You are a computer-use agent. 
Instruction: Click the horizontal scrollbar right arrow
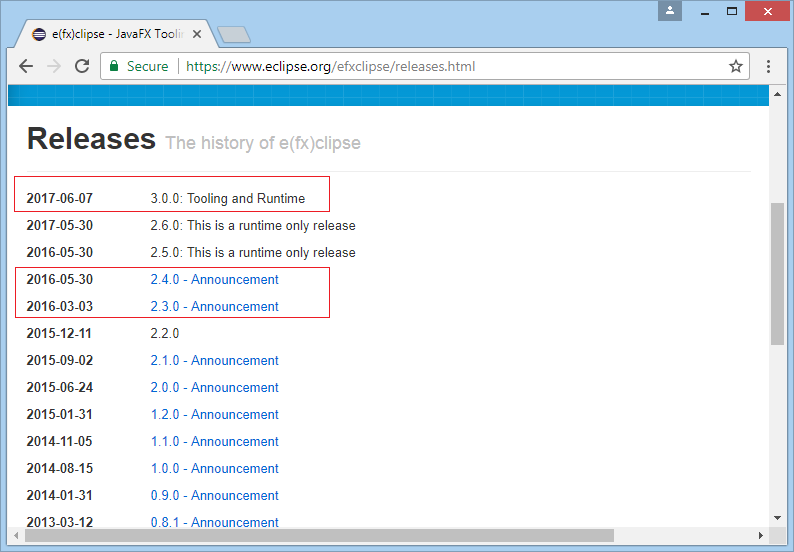coord(761,535)
